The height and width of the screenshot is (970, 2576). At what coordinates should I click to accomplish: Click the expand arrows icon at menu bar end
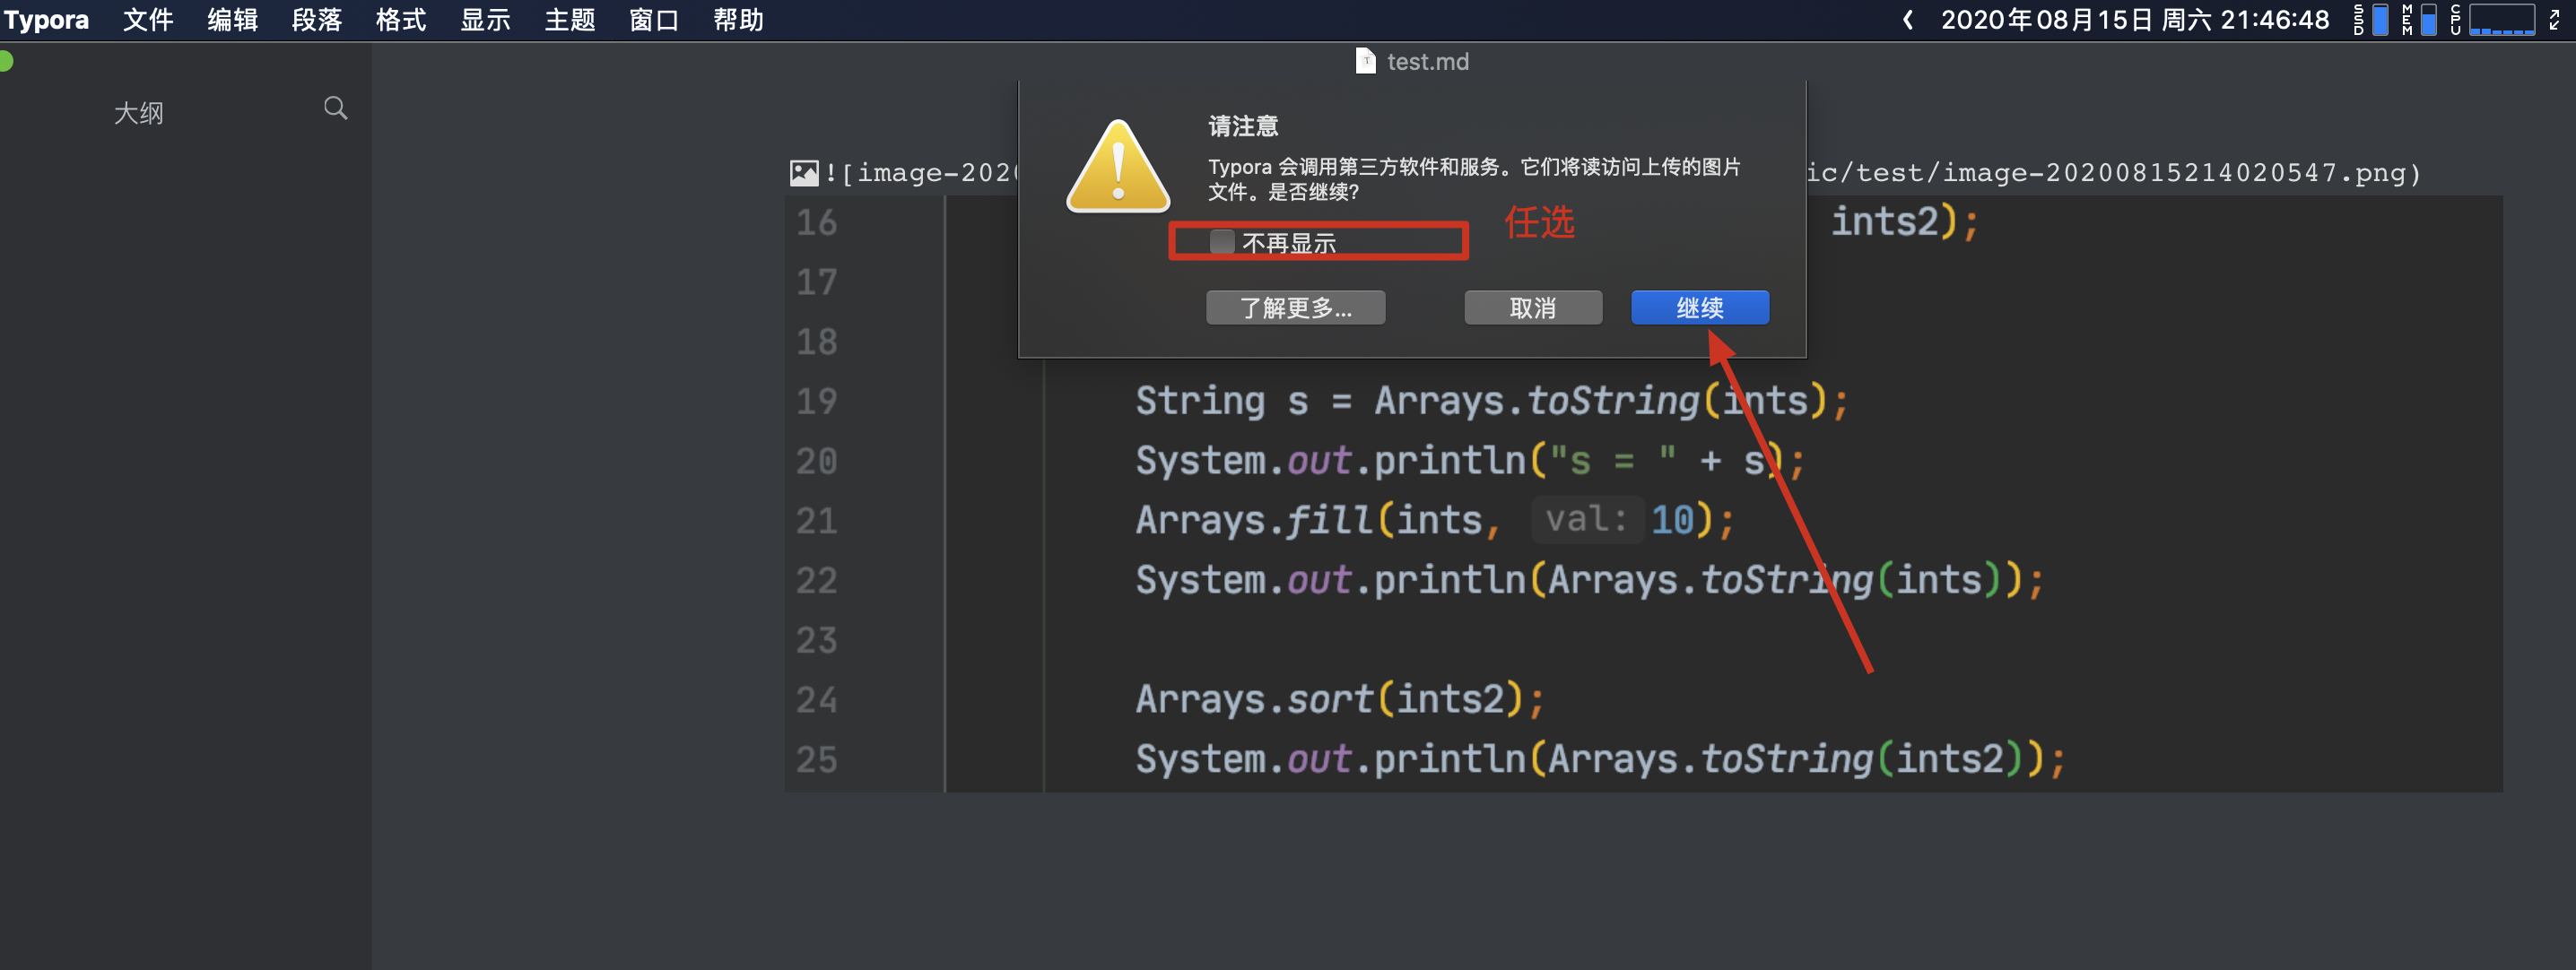2554,20
